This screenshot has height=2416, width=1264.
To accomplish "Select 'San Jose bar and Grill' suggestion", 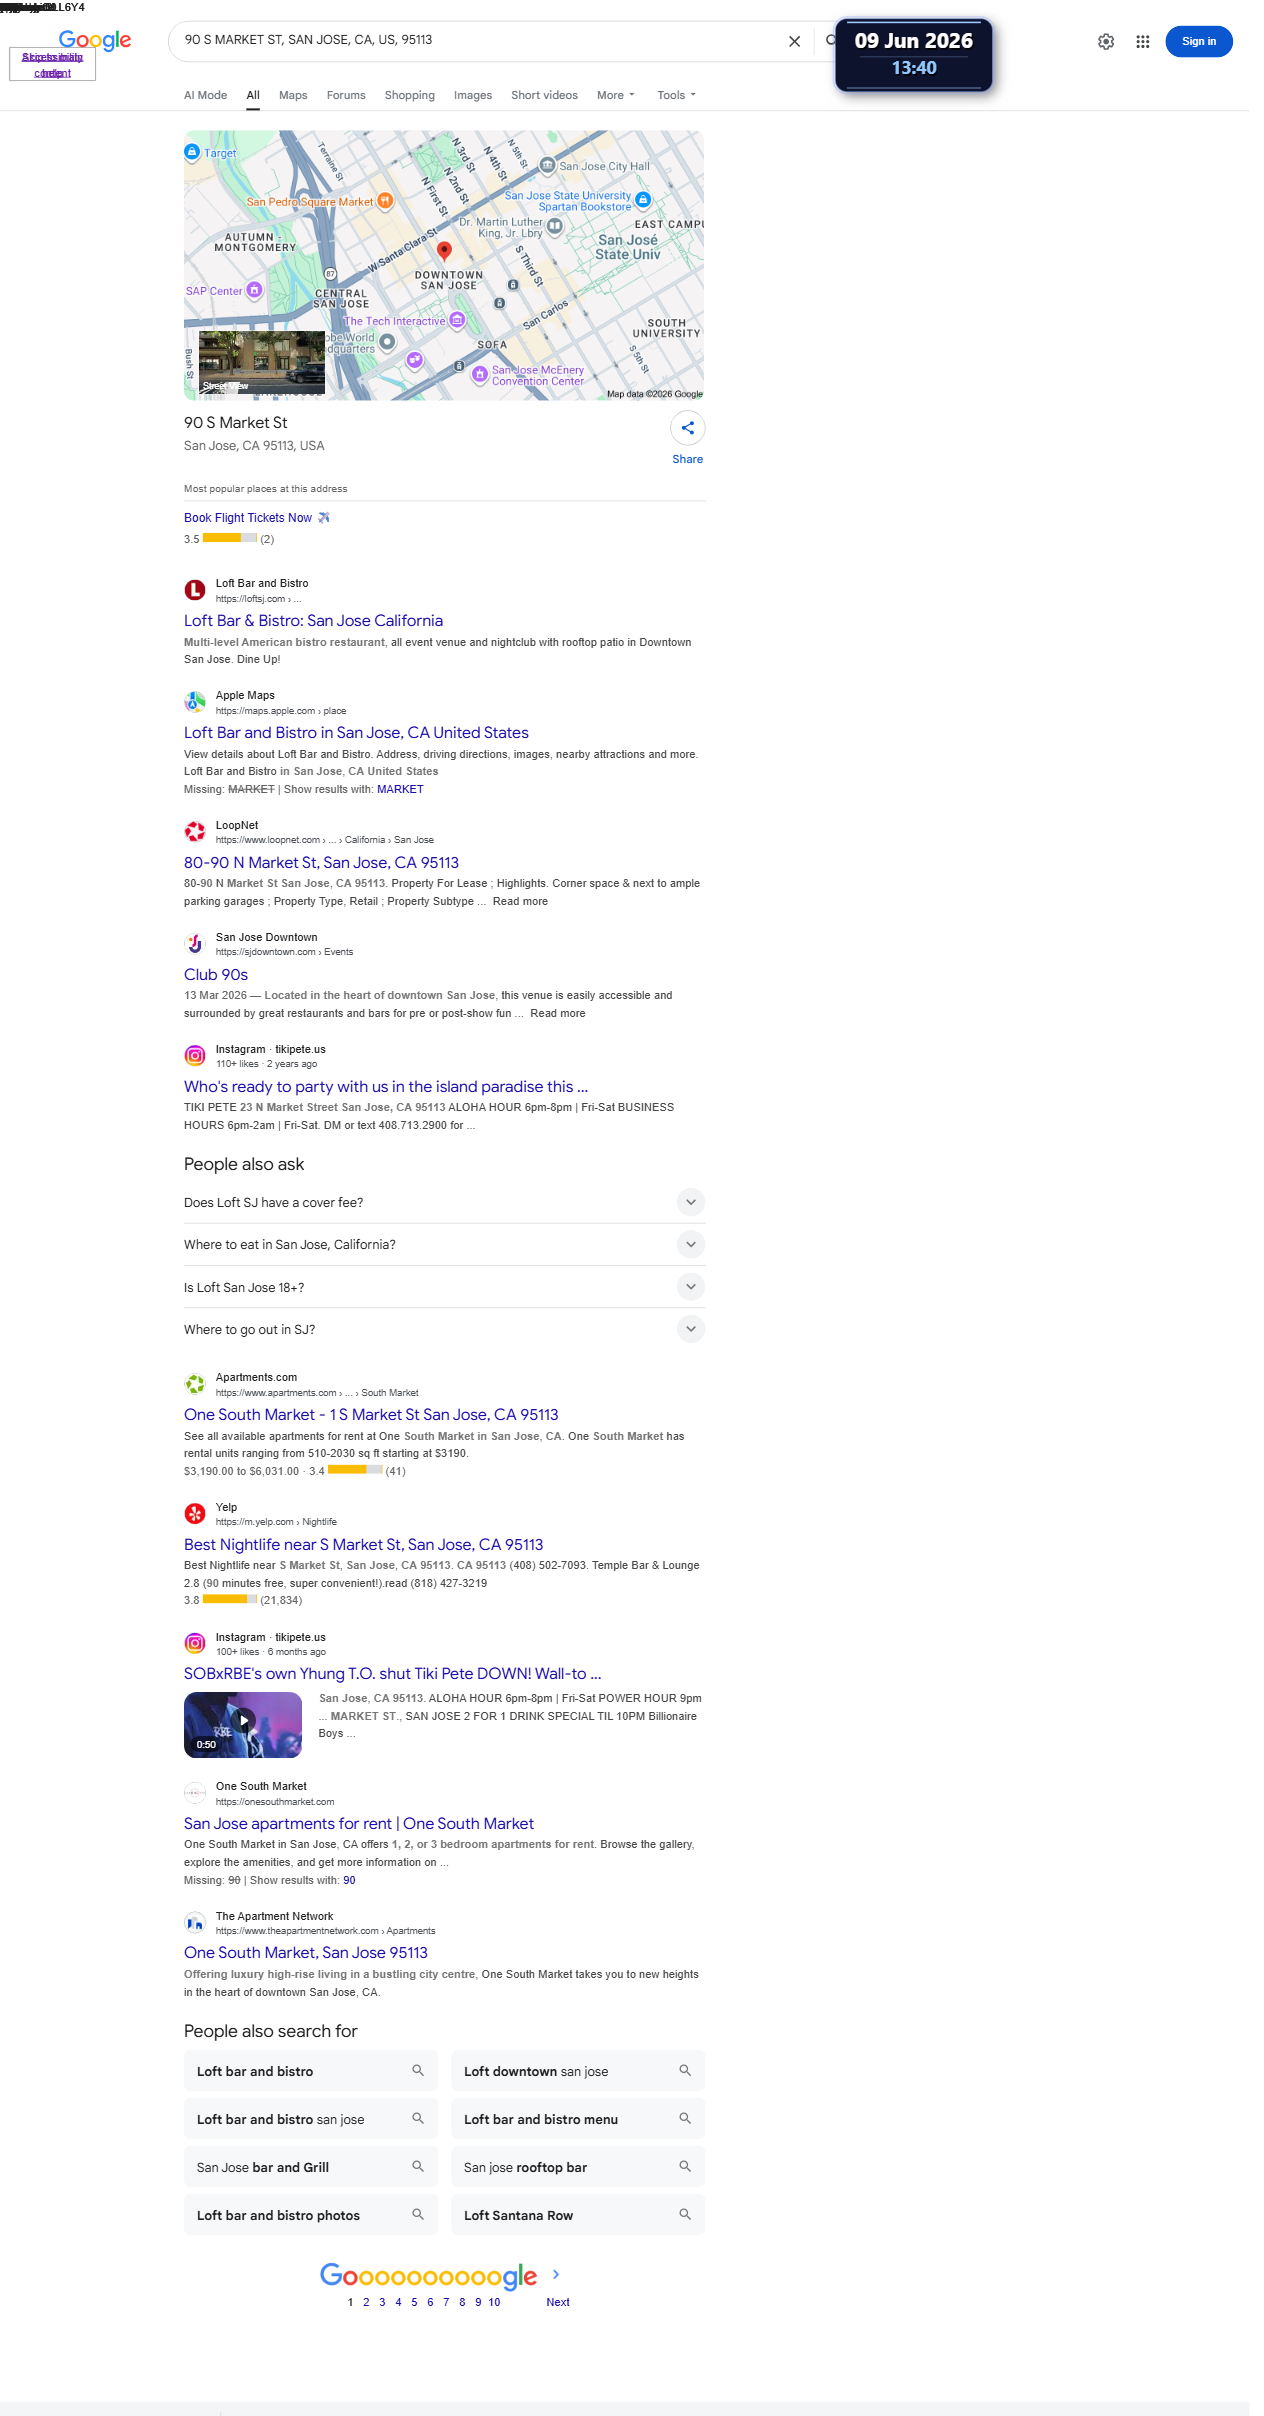I will coord(310,2167).
